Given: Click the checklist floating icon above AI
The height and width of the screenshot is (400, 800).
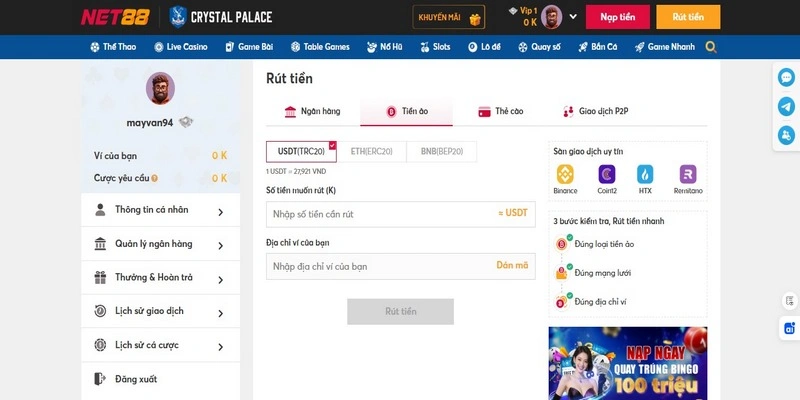Looking at the screenshot, I should click(x=790, y=301).
